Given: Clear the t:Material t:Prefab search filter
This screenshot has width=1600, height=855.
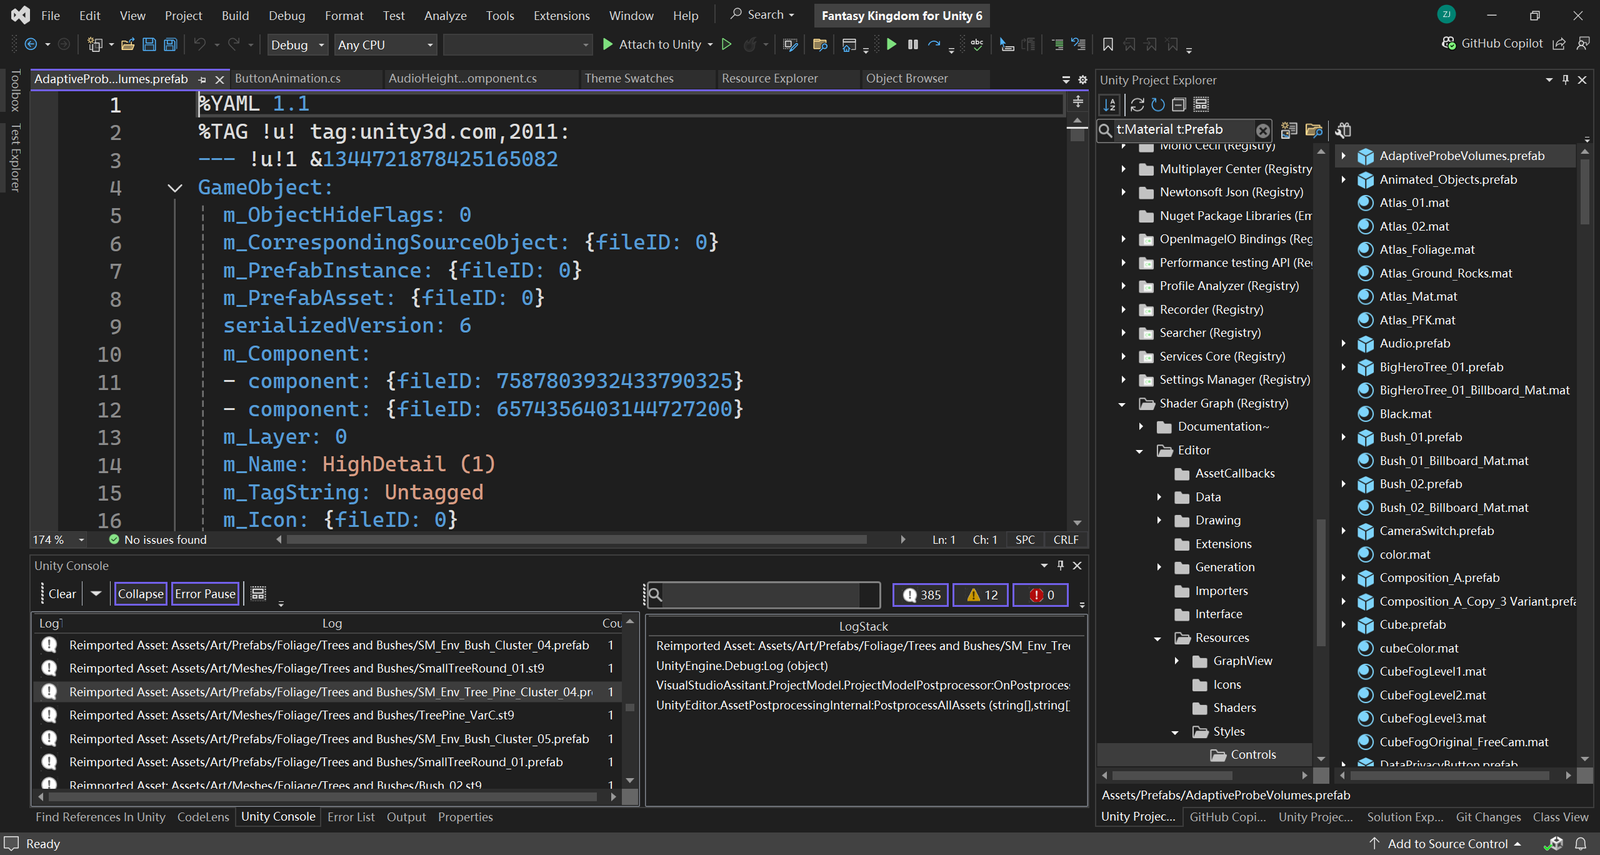Looking at the screenshot, I should [x=1263, y=130].
